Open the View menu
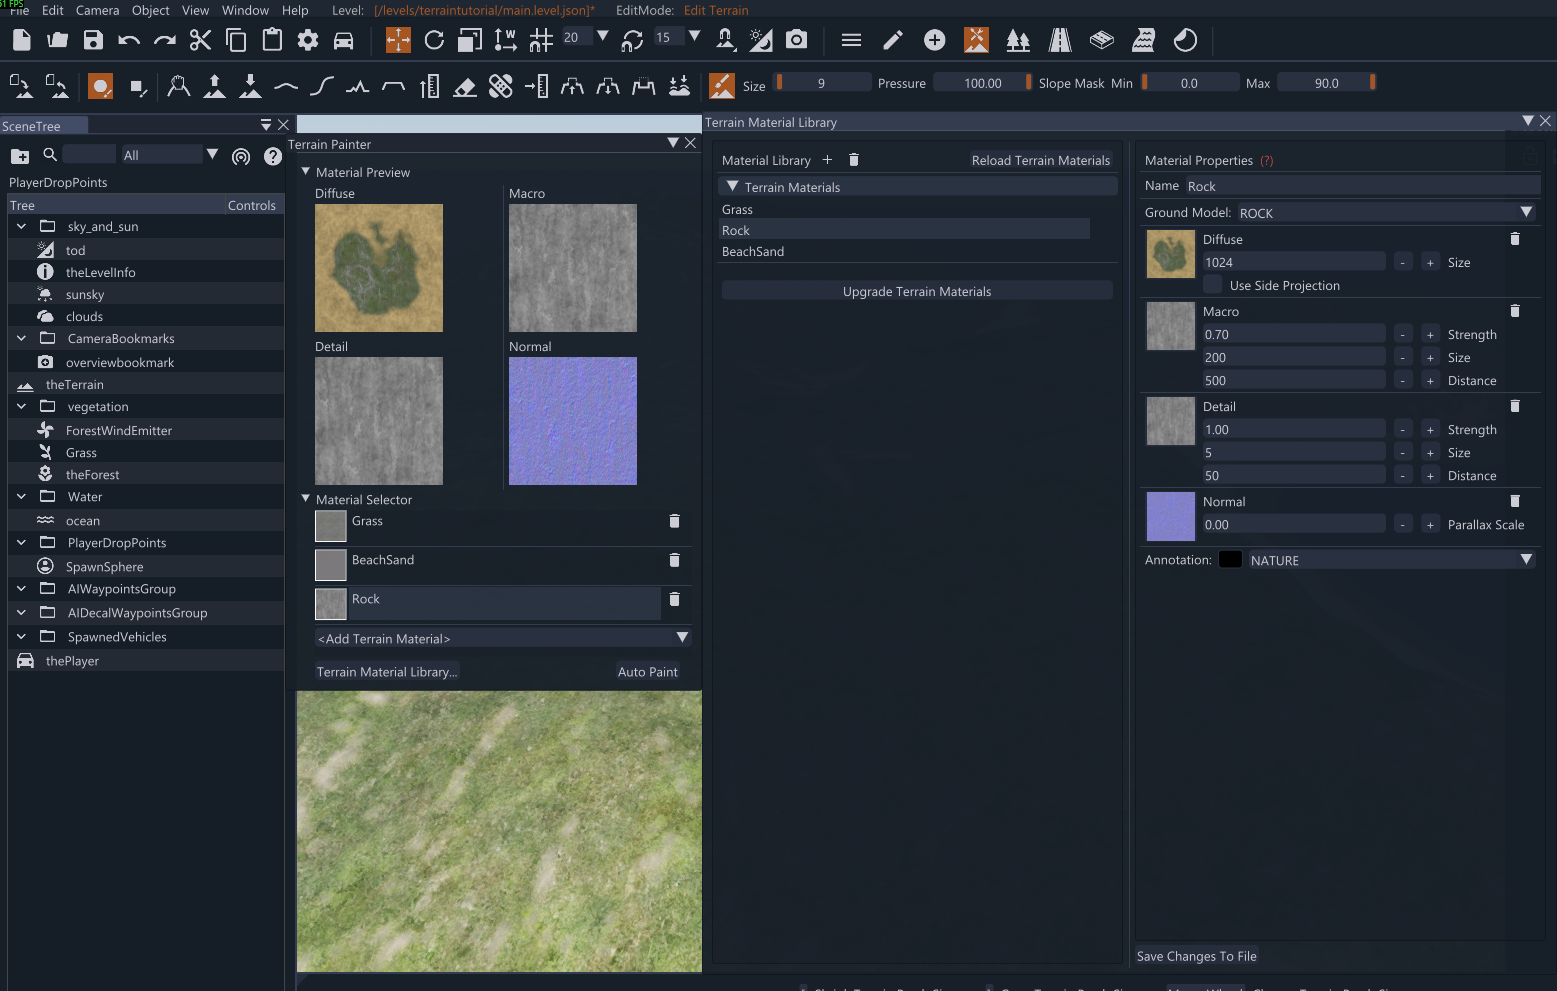The height and width of the screenshot is (991, 1557). pyautogui.click(x=196, y=10)
